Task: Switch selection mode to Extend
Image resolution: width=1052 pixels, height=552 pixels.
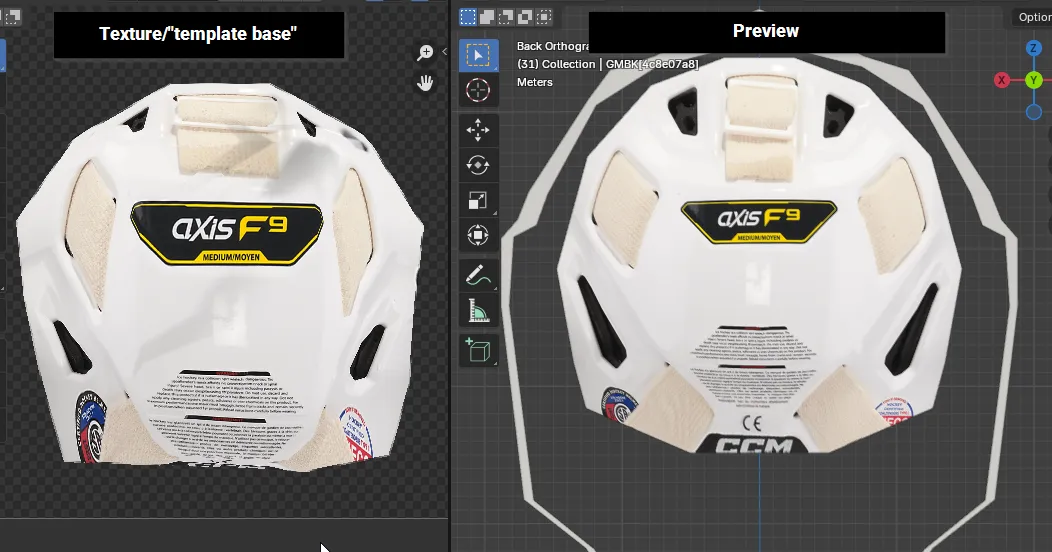Action: [486, 17]
